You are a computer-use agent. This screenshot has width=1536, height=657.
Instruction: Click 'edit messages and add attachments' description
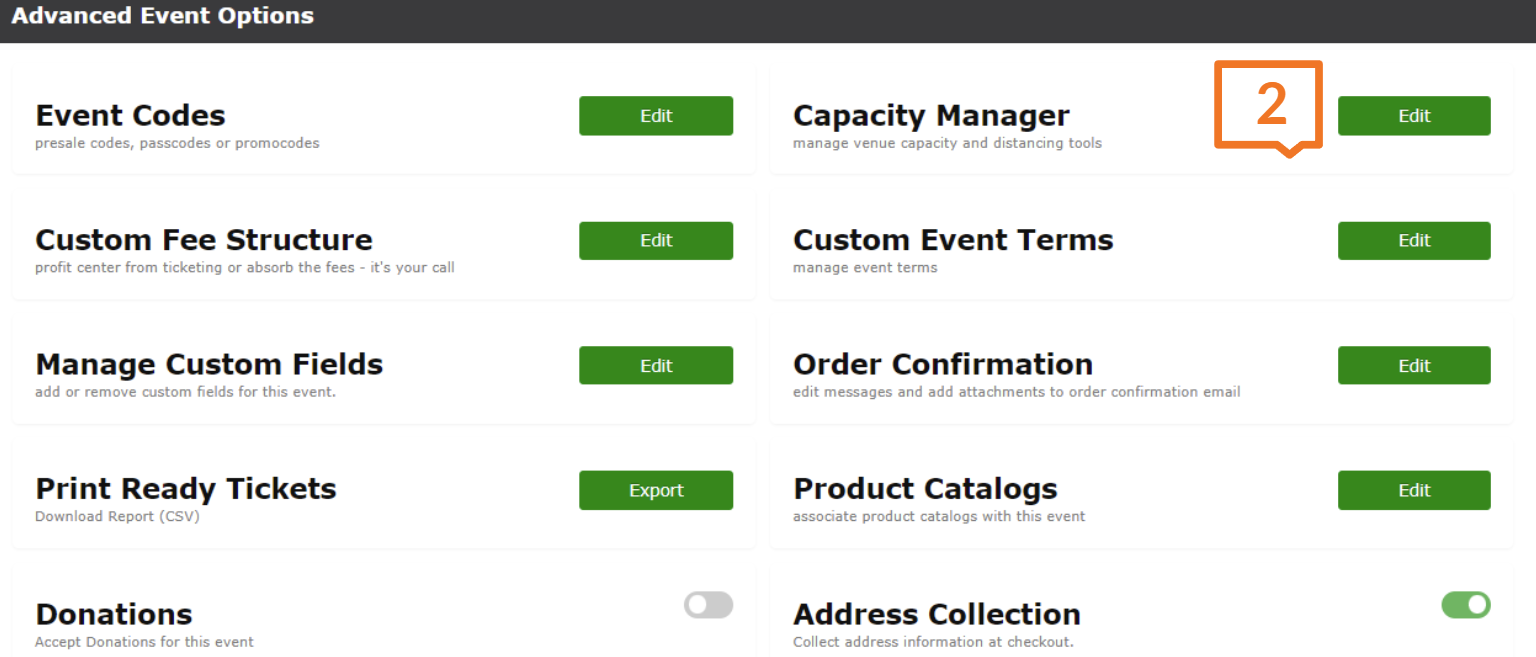[1016, 392]
